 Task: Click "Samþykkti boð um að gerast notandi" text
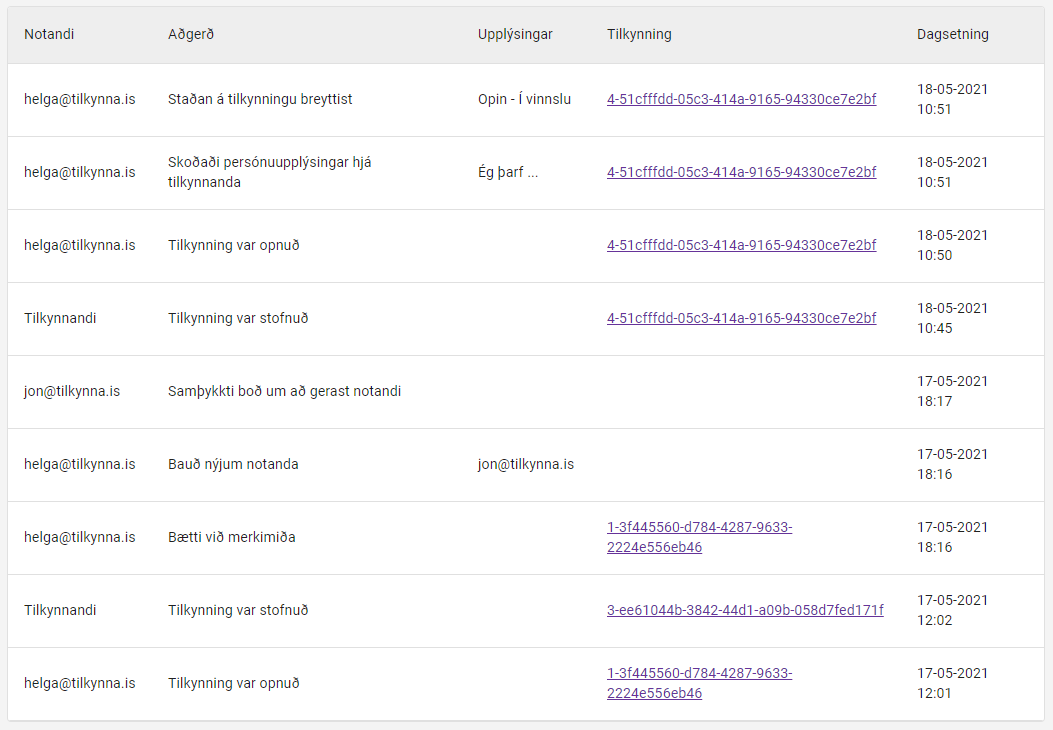[284, 391]
